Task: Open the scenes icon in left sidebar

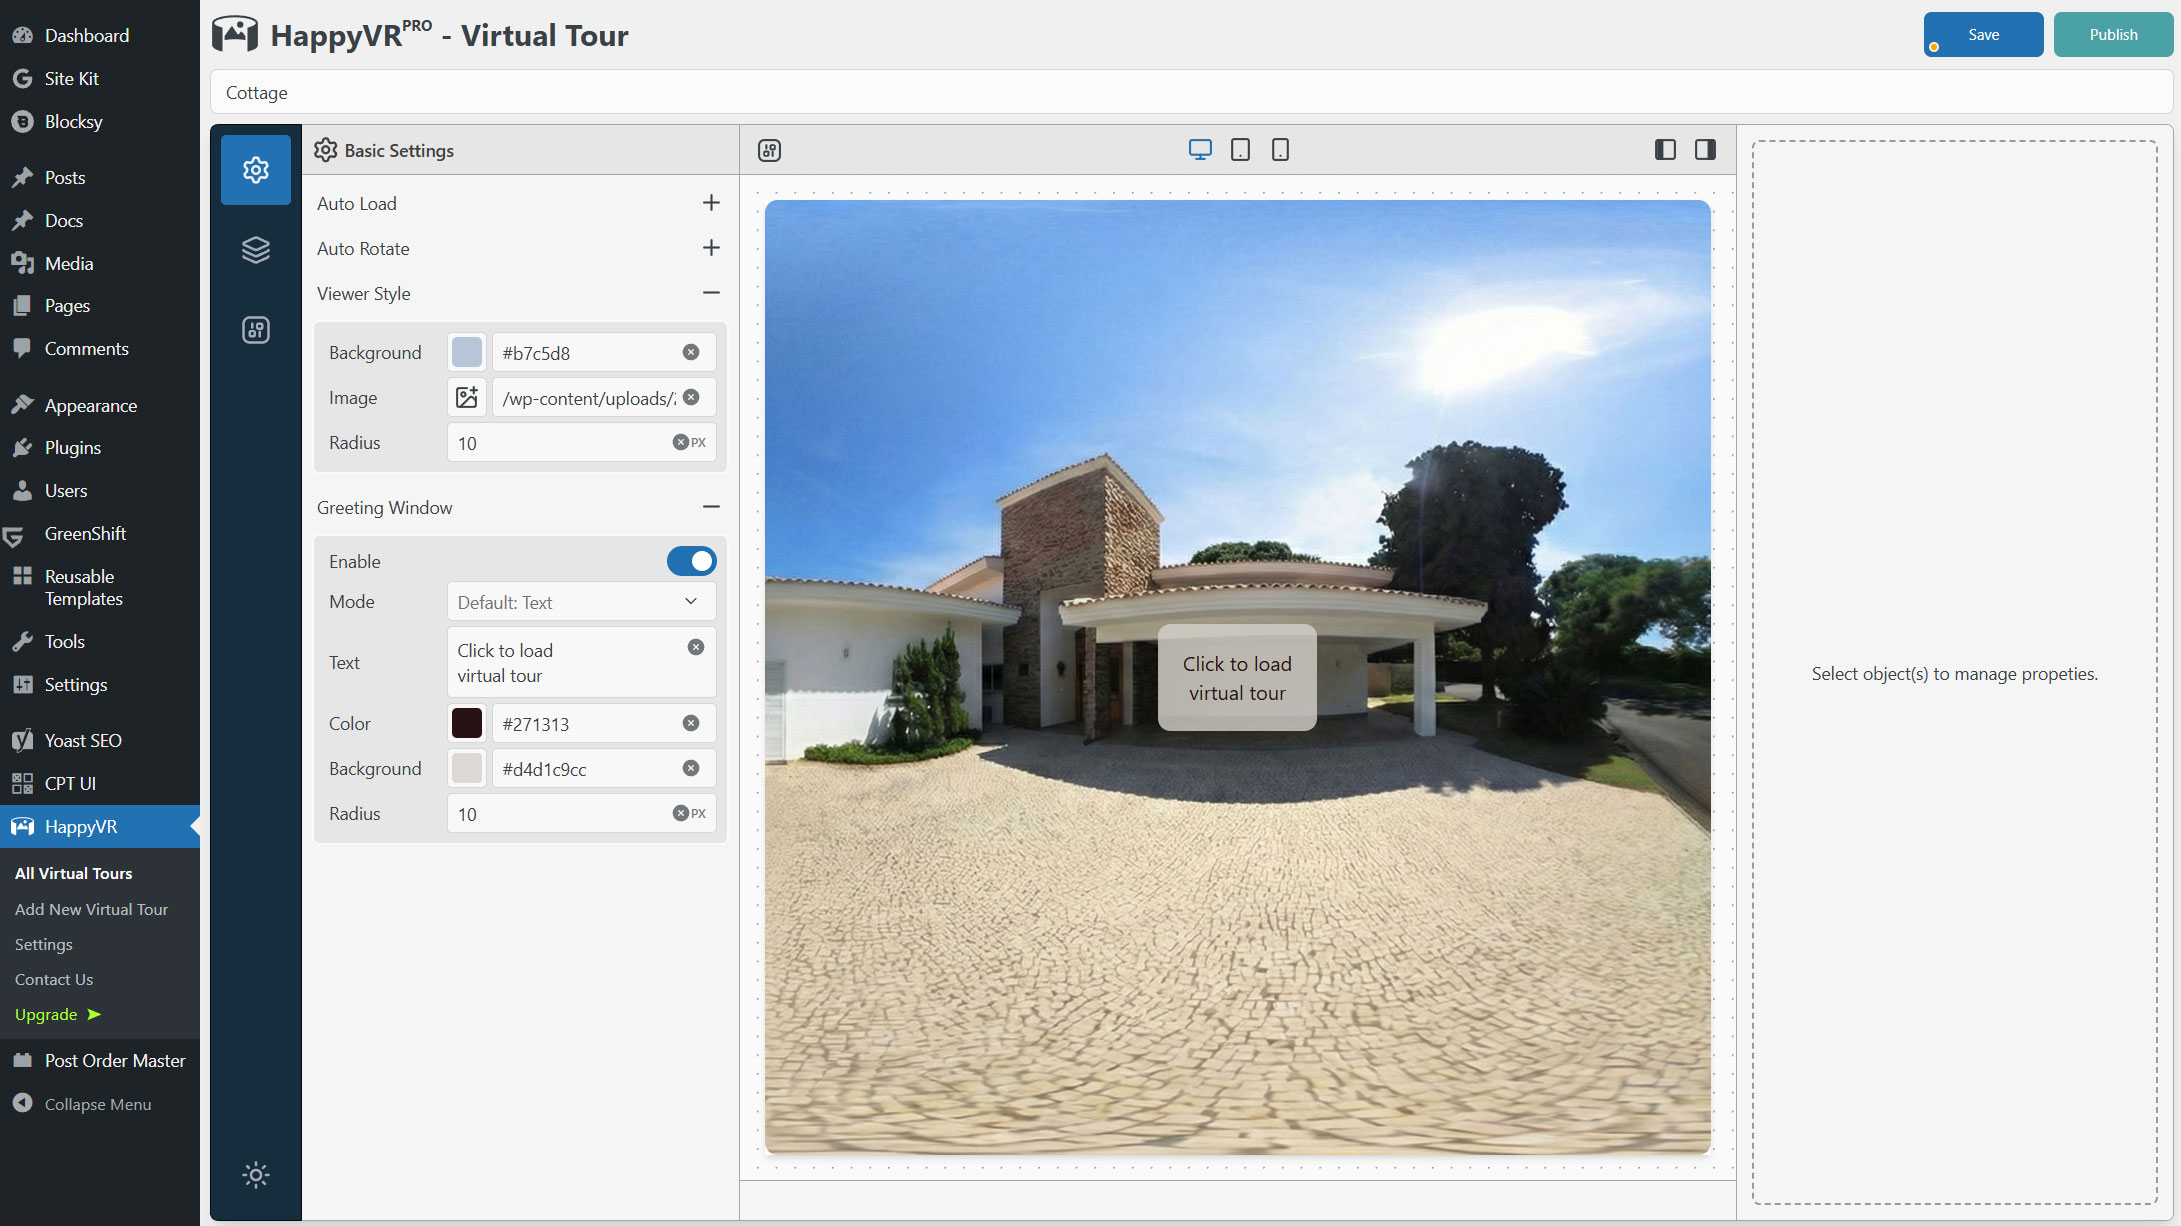Action: (256, 330)
